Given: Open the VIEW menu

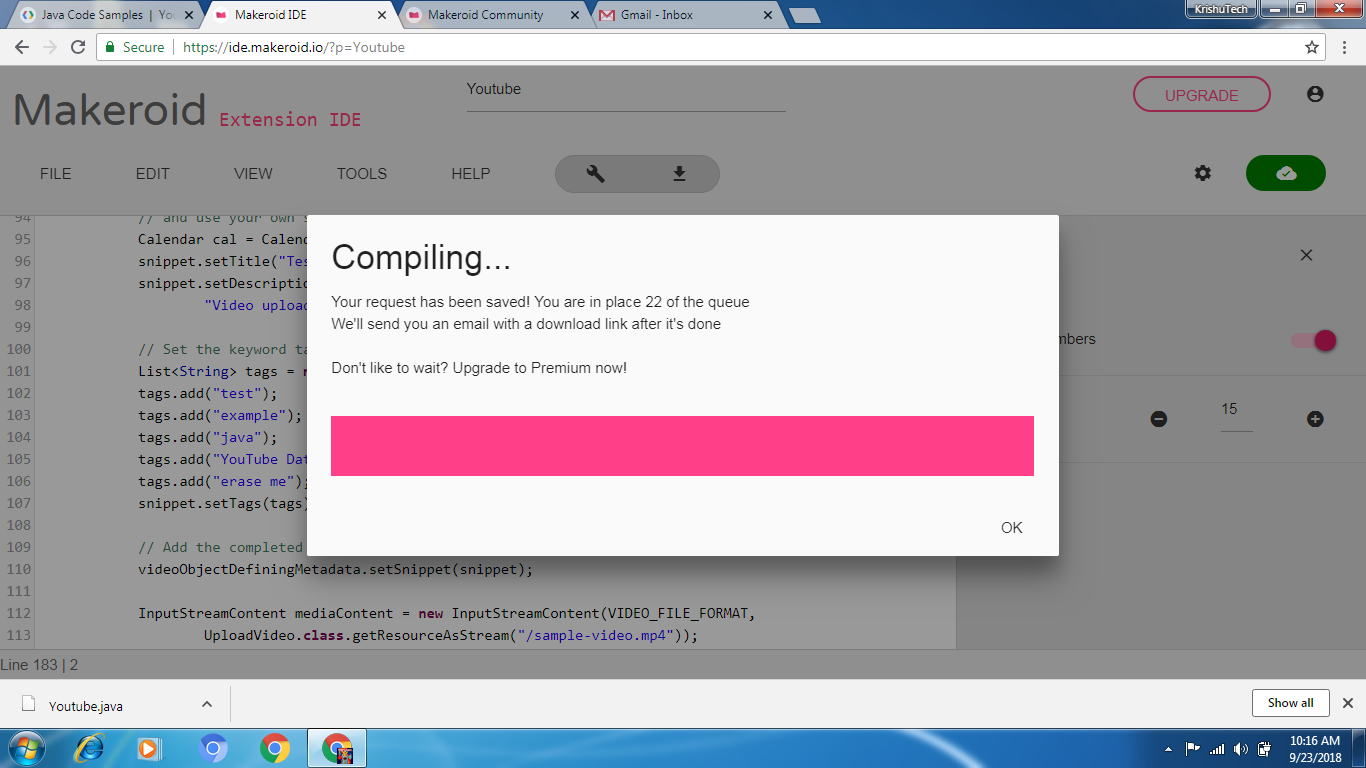Looking at the screenshot, I should point(253,174).
